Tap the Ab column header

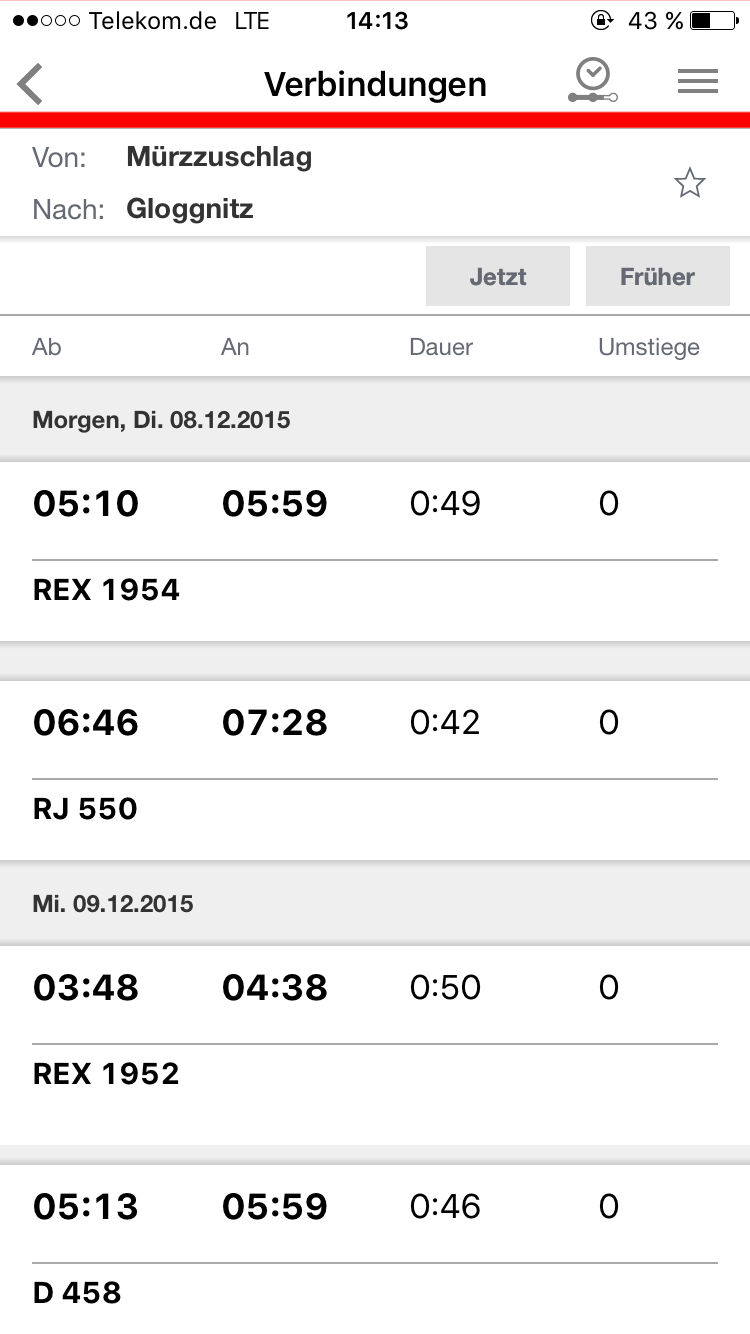47,347
